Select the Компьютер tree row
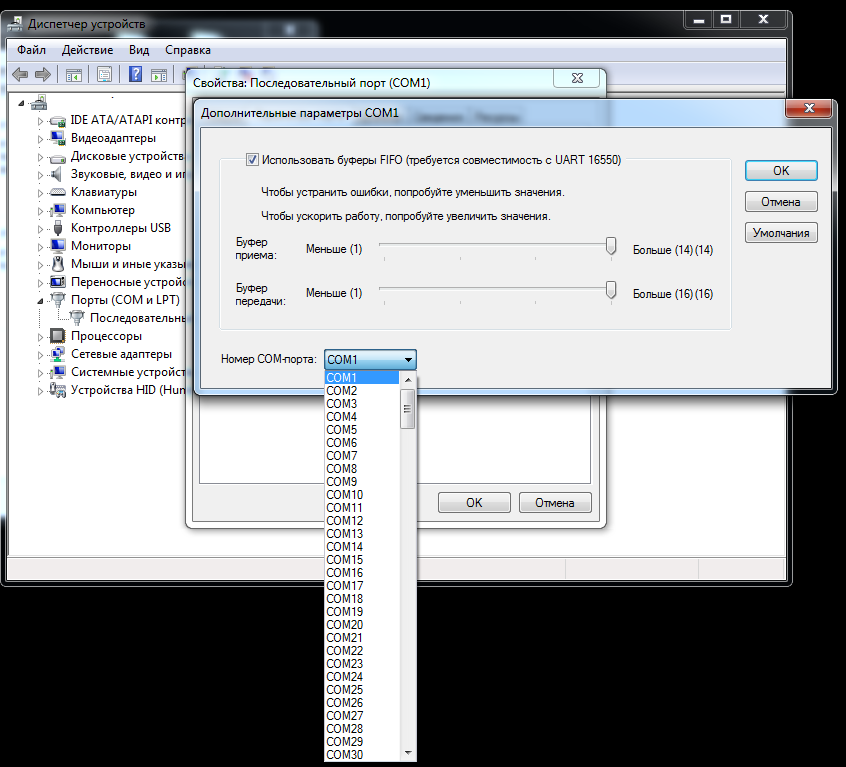Screen dimensions: 846x767 pyautogui.click(x=103, y=210)
